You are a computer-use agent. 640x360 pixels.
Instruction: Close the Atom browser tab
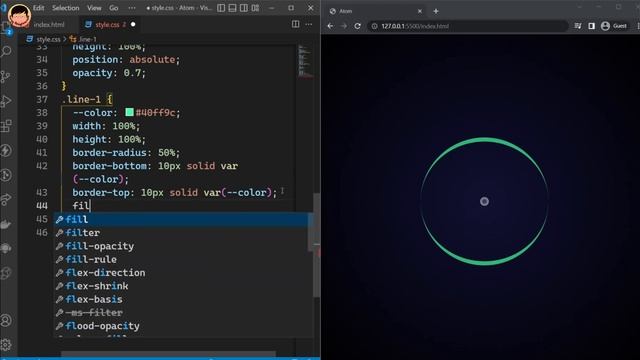pos(420,11)
